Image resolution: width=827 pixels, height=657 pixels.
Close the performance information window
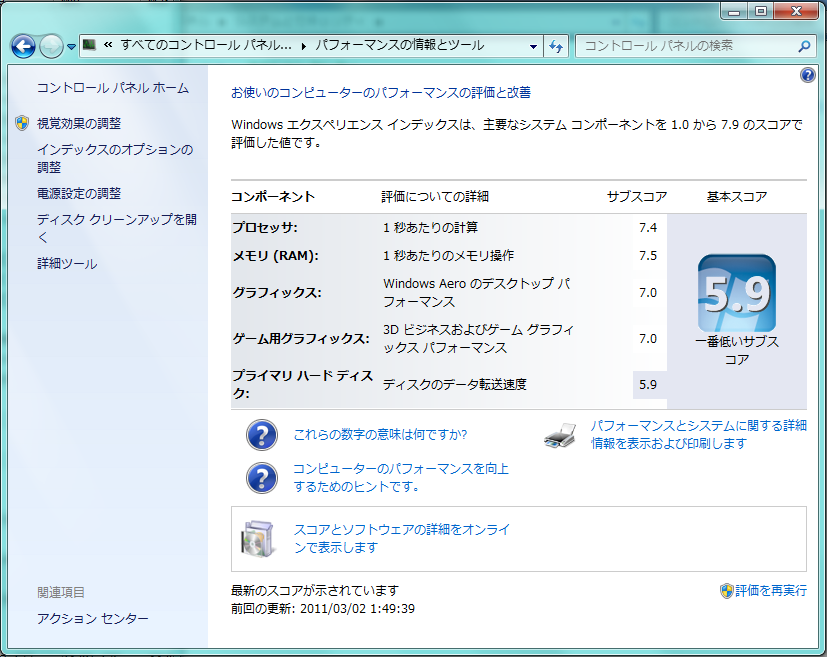point(796,12)
